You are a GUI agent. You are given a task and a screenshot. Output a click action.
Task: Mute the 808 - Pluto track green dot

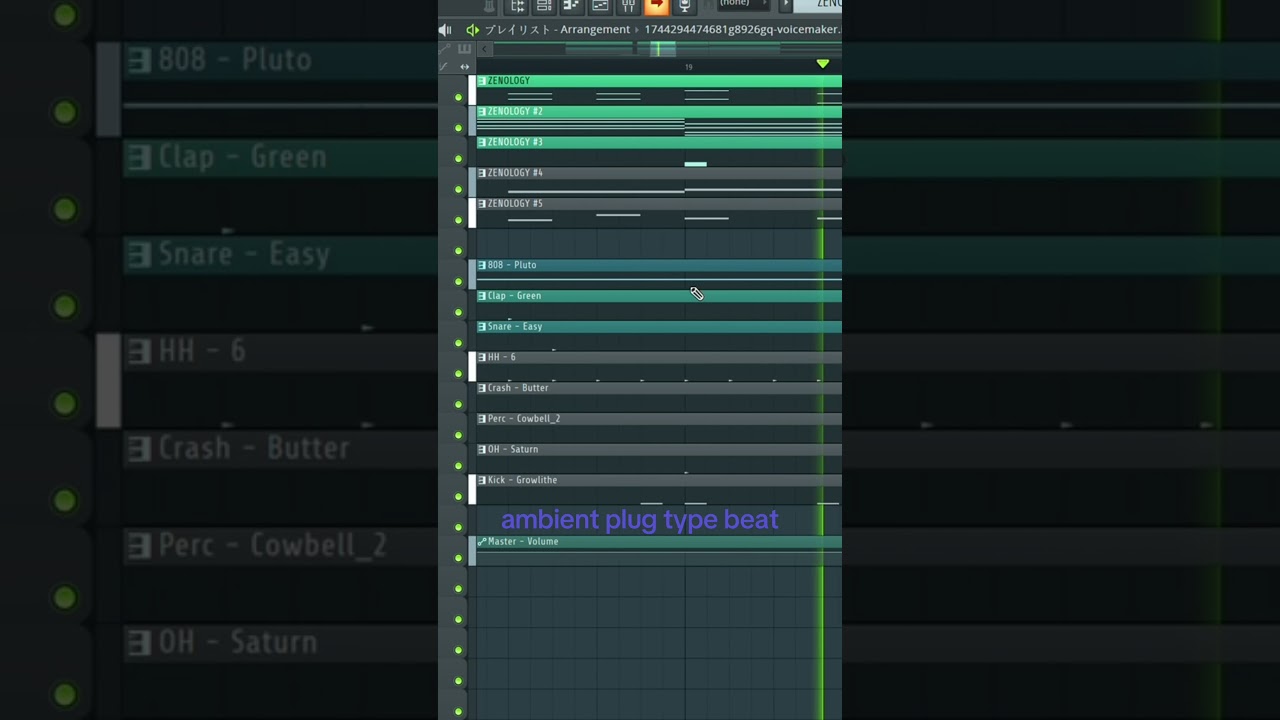[458, 281]
